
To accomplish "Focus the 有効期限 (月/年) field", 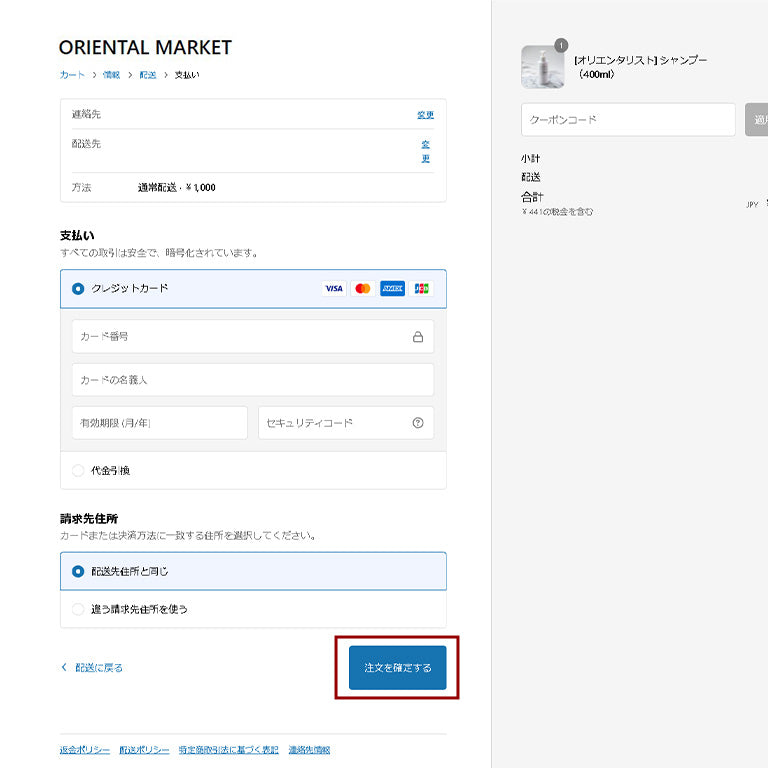I will [160, 423].
